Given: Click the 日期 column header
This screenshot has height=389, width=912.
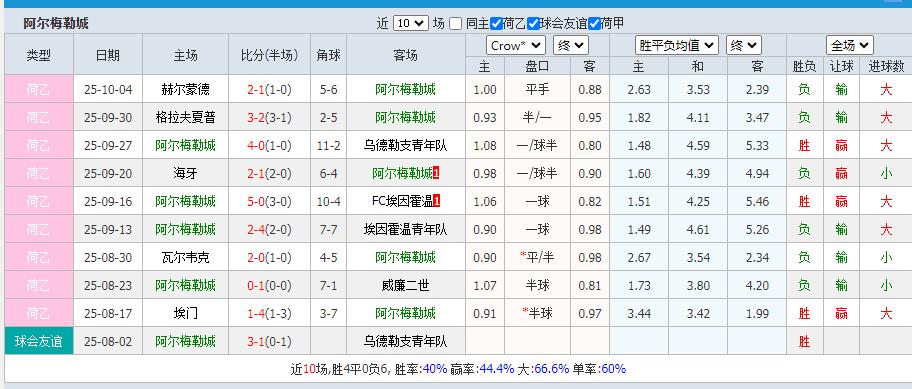Looking at the screenshot, I should pyautogui.click(x=108, y=55).
